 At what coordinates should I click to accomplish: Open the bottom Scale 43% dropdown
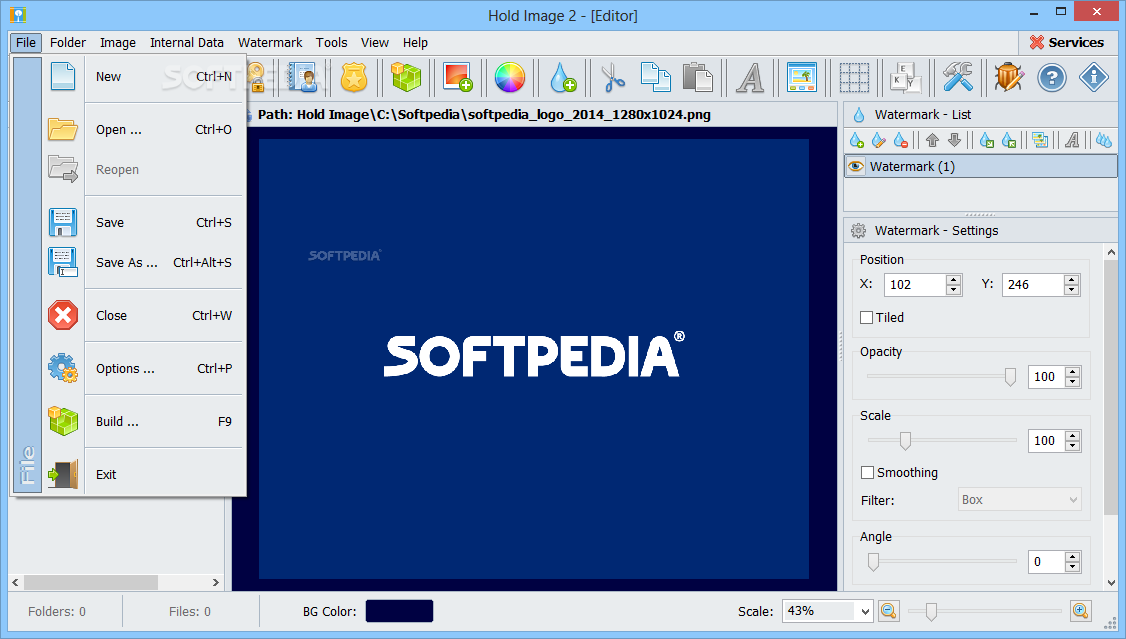(865, 612)
